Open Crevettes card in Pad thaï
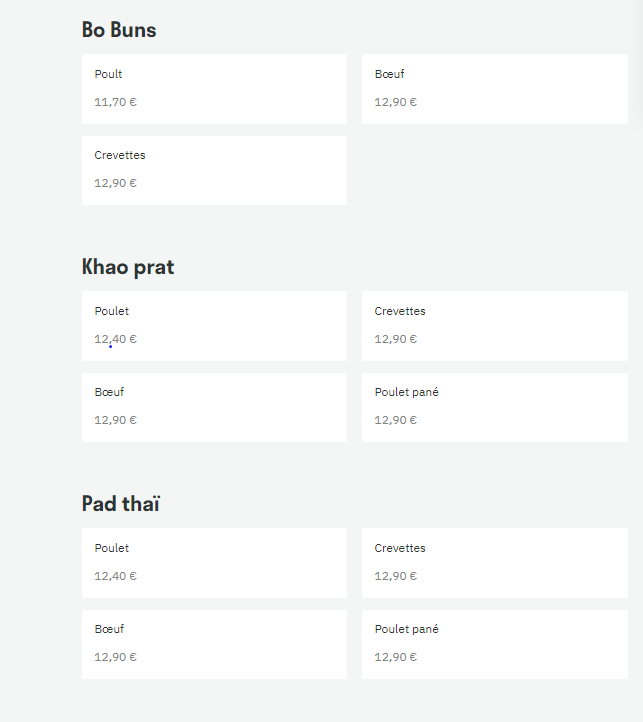The image size is (643, 722). click(x=495, y=563)
